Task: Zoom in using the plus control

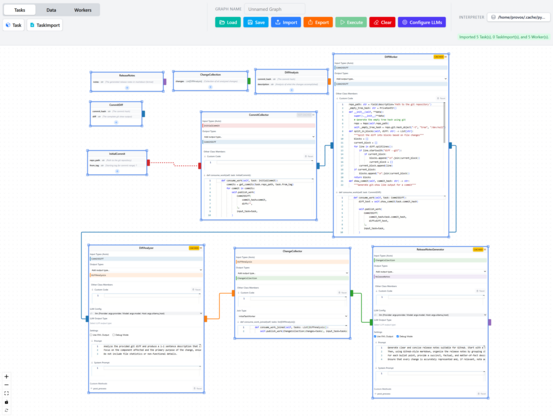Action: tap(6, 376)
